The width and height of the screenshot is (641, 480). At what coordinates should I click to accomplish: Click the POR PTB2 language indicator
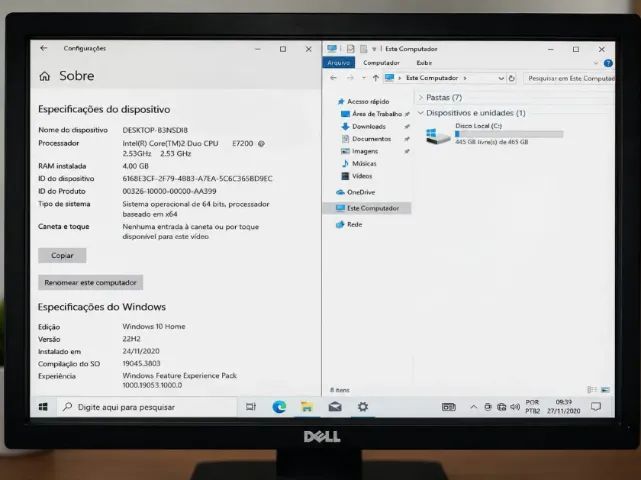pos(532,407)
